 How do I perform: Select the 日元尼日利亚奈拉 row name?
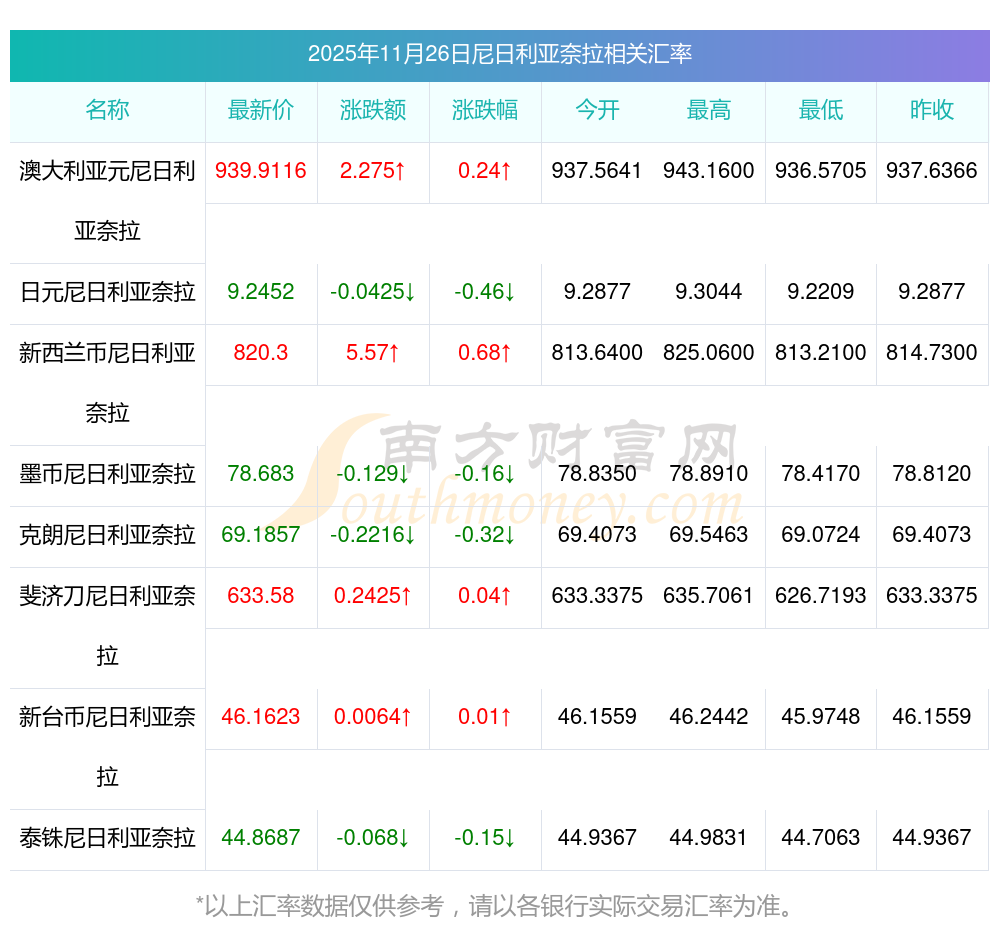[107, 292]
